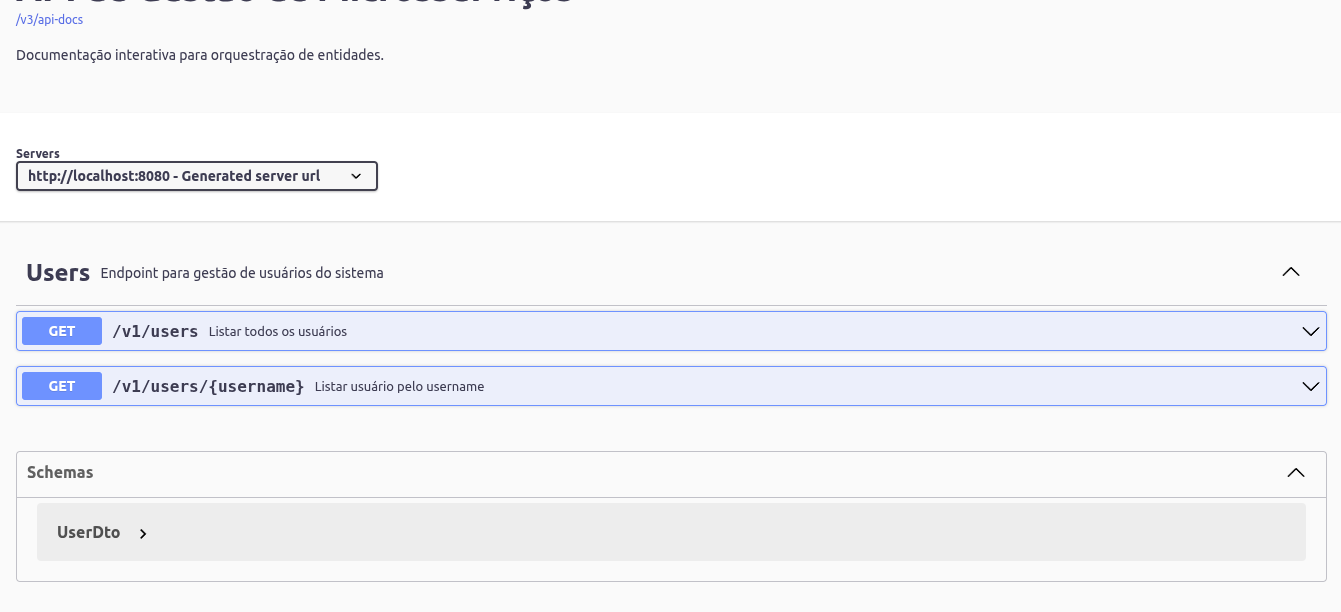This screenshot has width=1341, height=612.
Task: Click the GET badge on /v1/users/{username} endpoint
Action: point(61,386)
